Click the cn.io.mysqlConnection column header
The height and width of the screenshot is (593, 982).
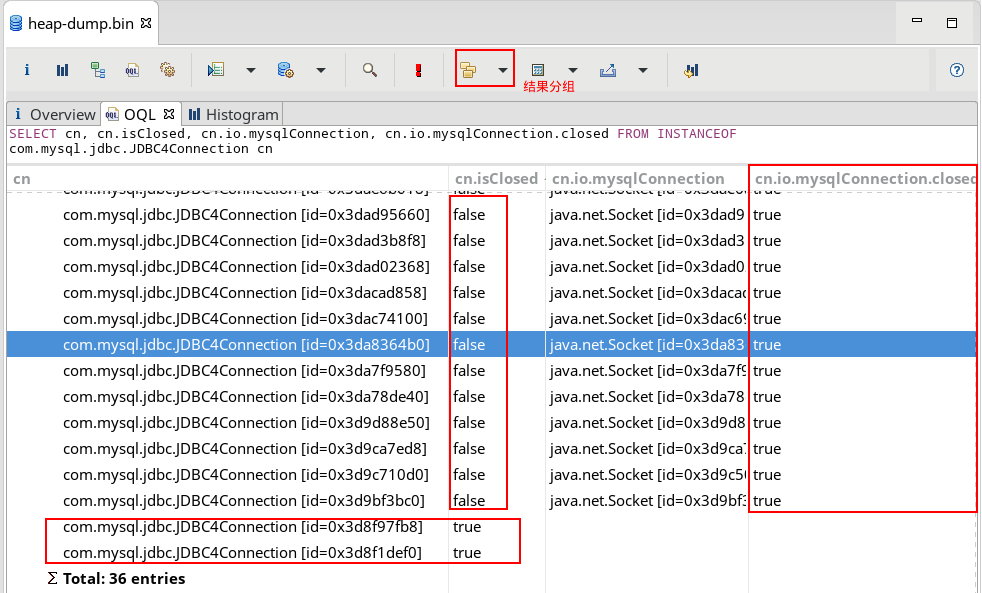[x=638, y=179]
